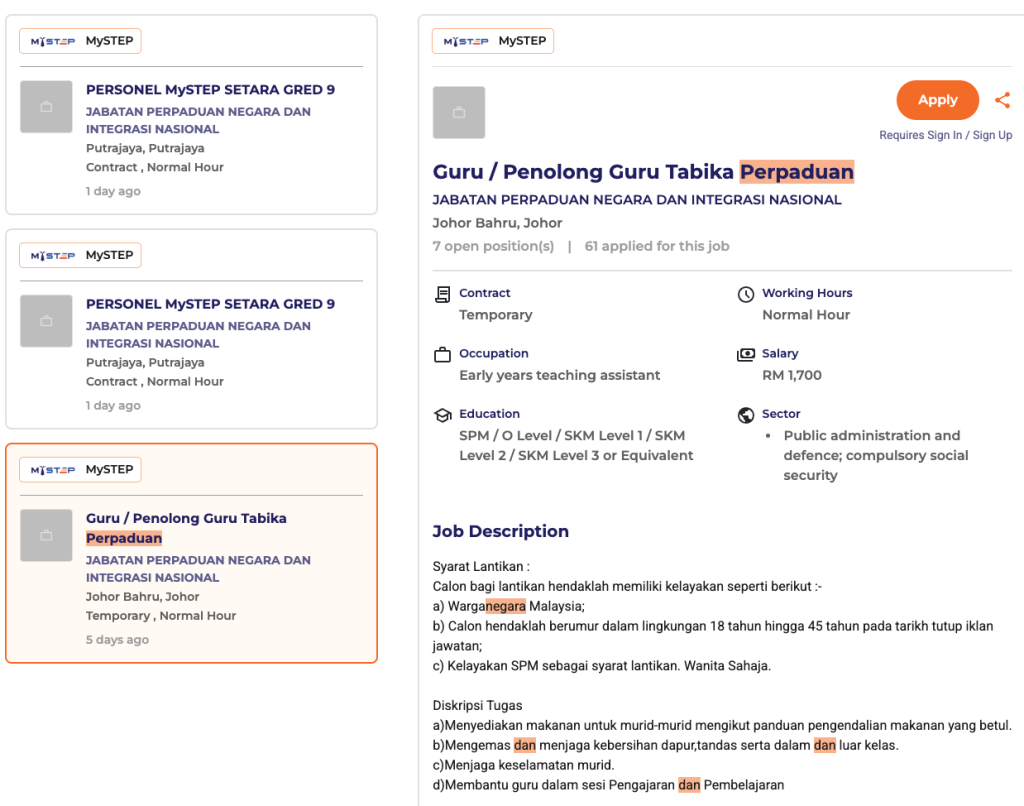Open the first PERSONEL MySTEP SETARA GRED 9 listing
The image size is (1024, 806).
click(x=210, y=90)
